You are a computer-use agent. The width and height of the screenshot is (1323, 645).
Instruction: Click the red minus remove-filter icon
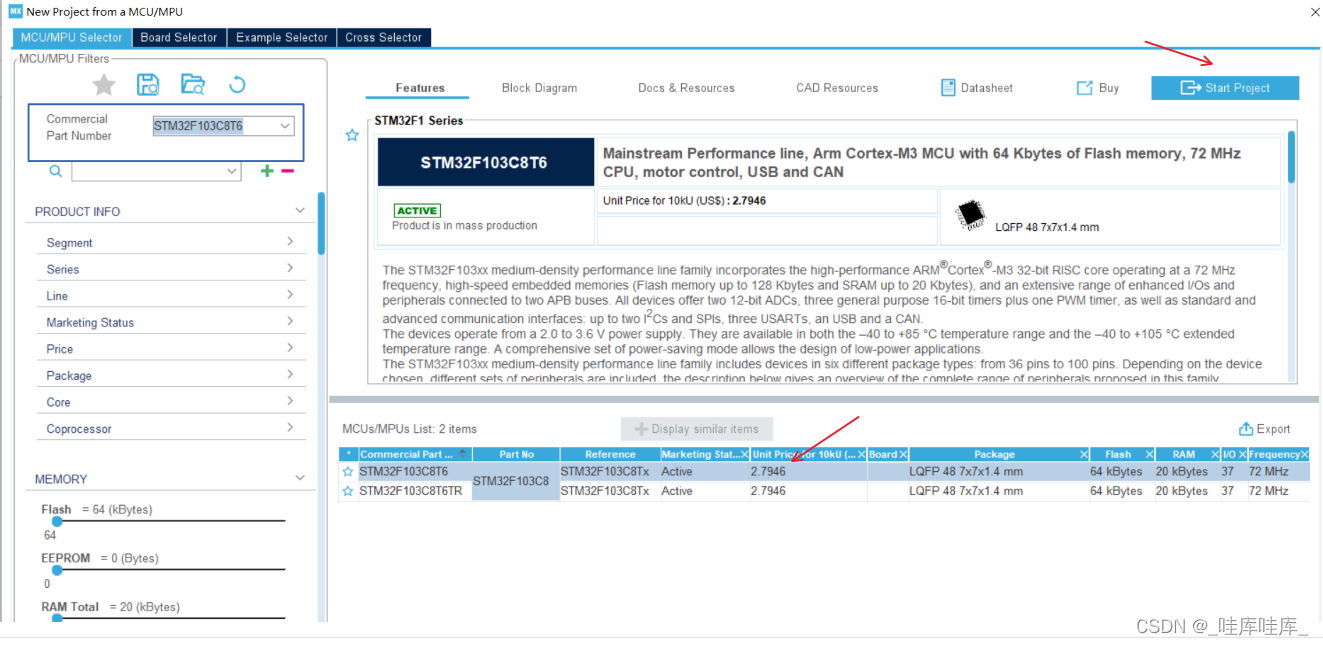(x=288, y=171)
